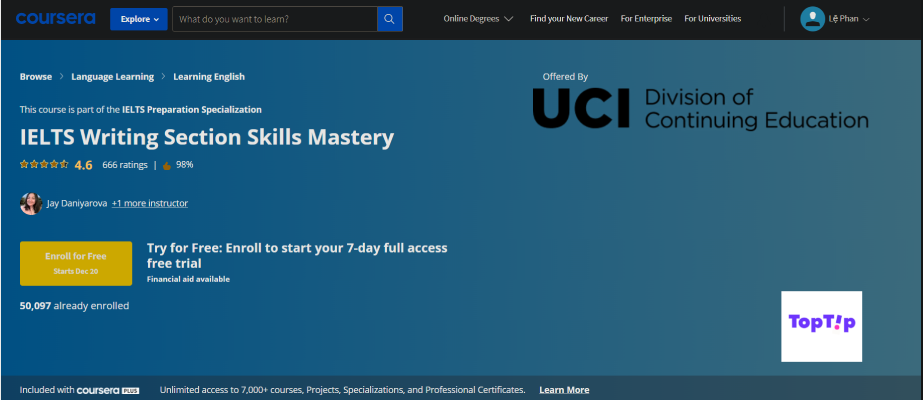
Task: Click '+1 more instructor' link
Action: (x=150, y=204)
